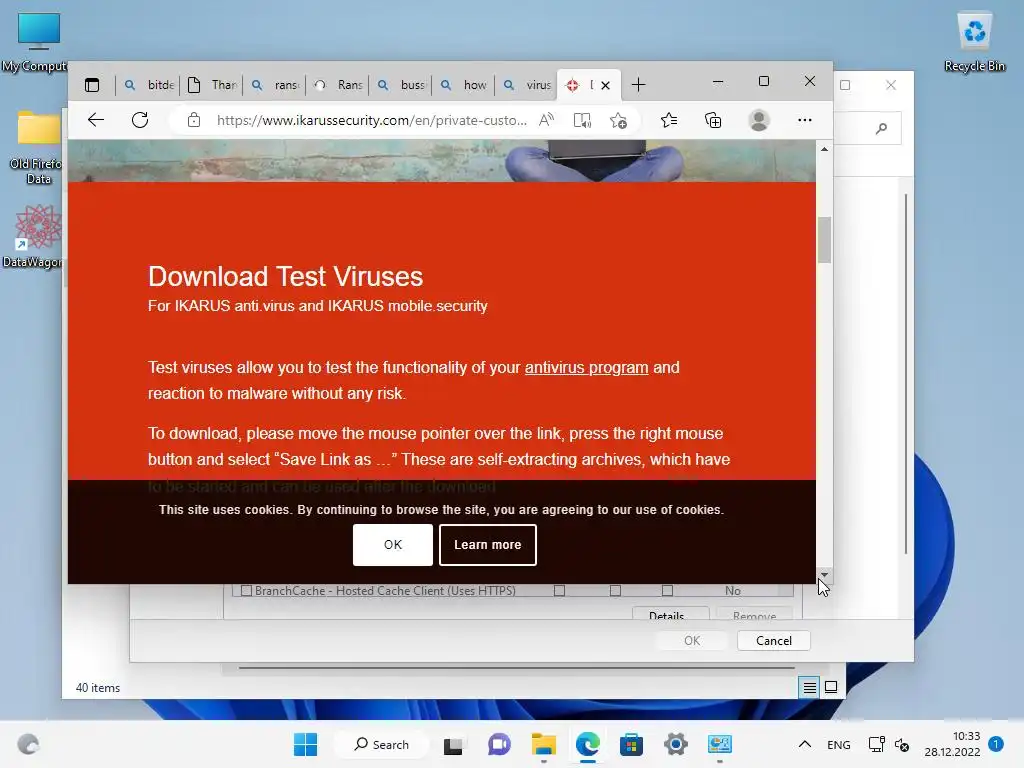This screenshot has width=1024, height=768.
Task: Click Details button in the firewall dialog
Action: tap(670, 614)
